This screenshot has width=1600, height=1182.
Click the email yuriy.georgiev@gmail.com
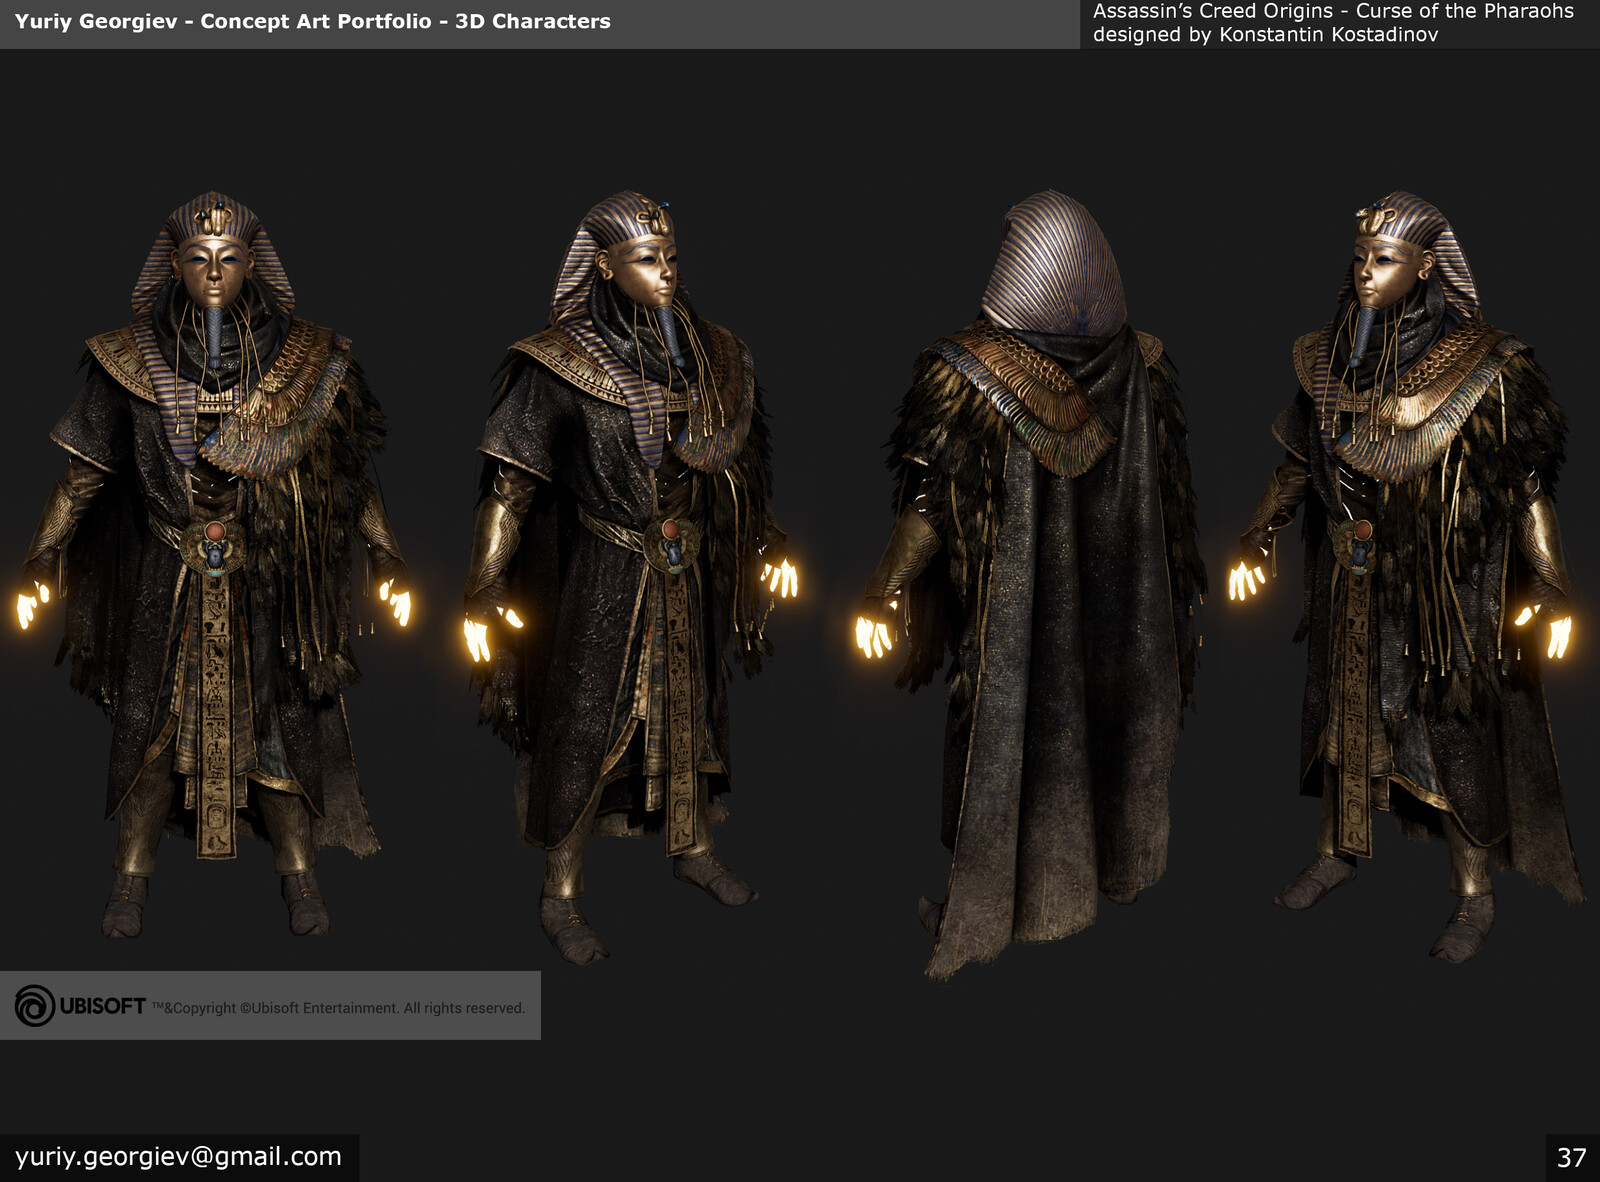tap(178, 1157)
